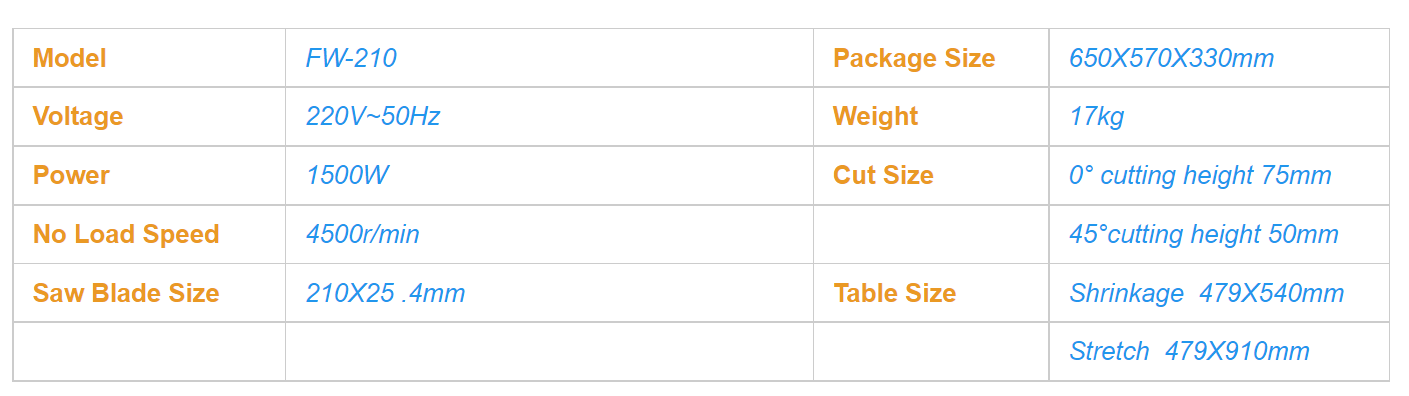Click the Weight label cell

tap(931, 116)
